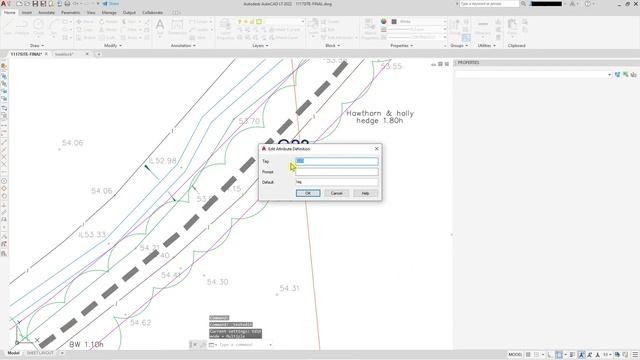Open the Parametric ribbon tab

click(x=70, y=13)
